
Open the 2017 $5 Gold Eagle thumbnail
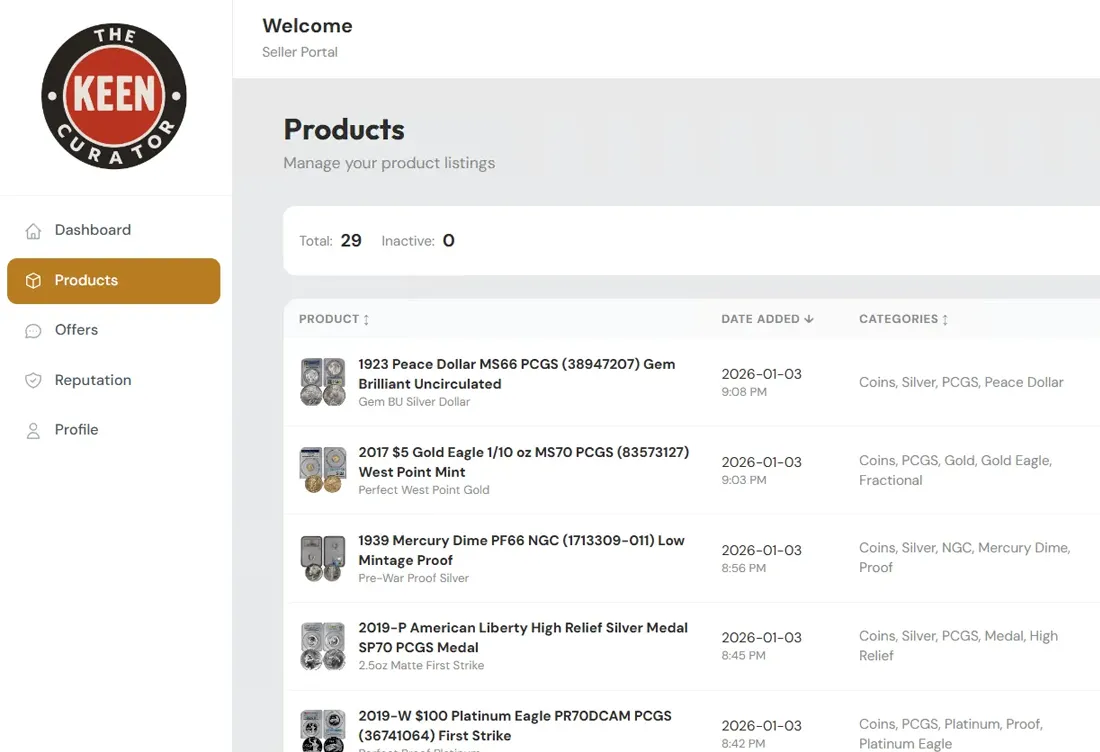pyautogui.click(x=323, y=470)
